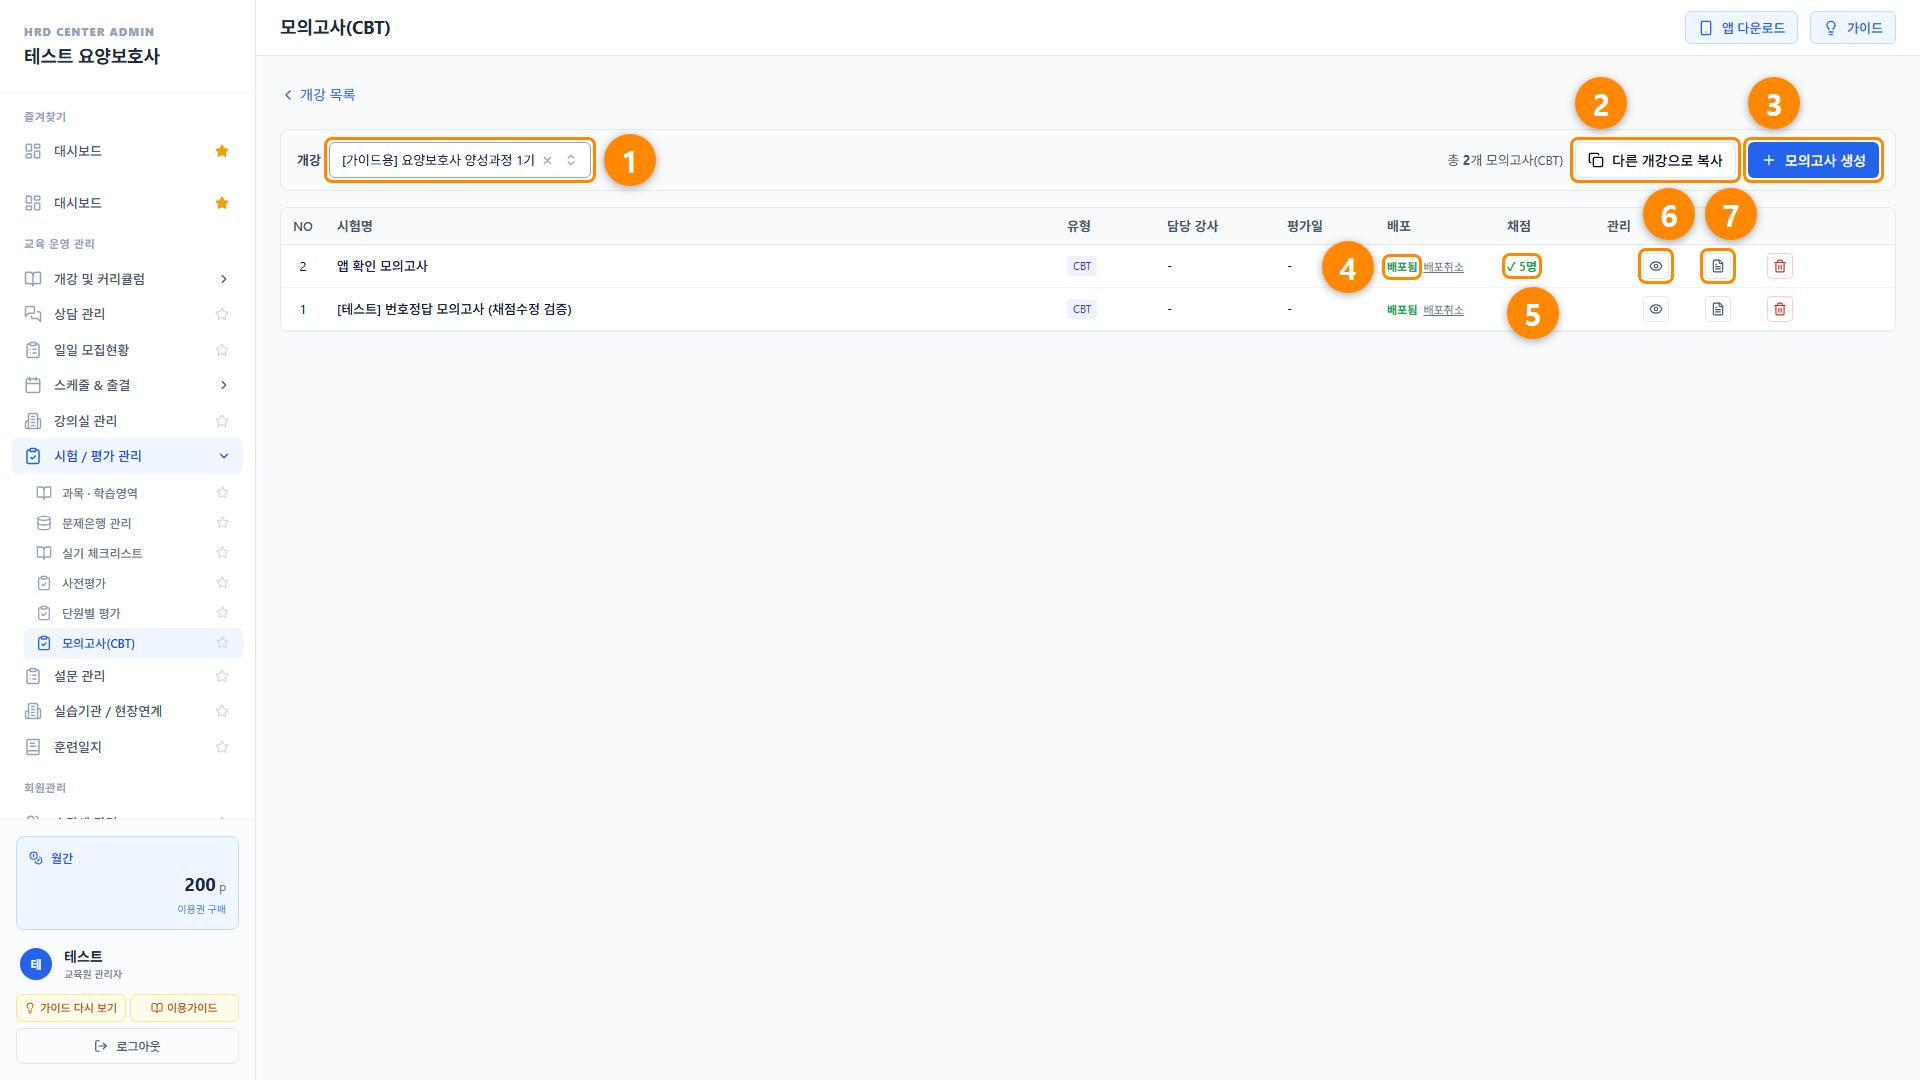Unfavorite the first 대시보드 star
Screen dimensions: 1920x1080
[x=222, y=151]
